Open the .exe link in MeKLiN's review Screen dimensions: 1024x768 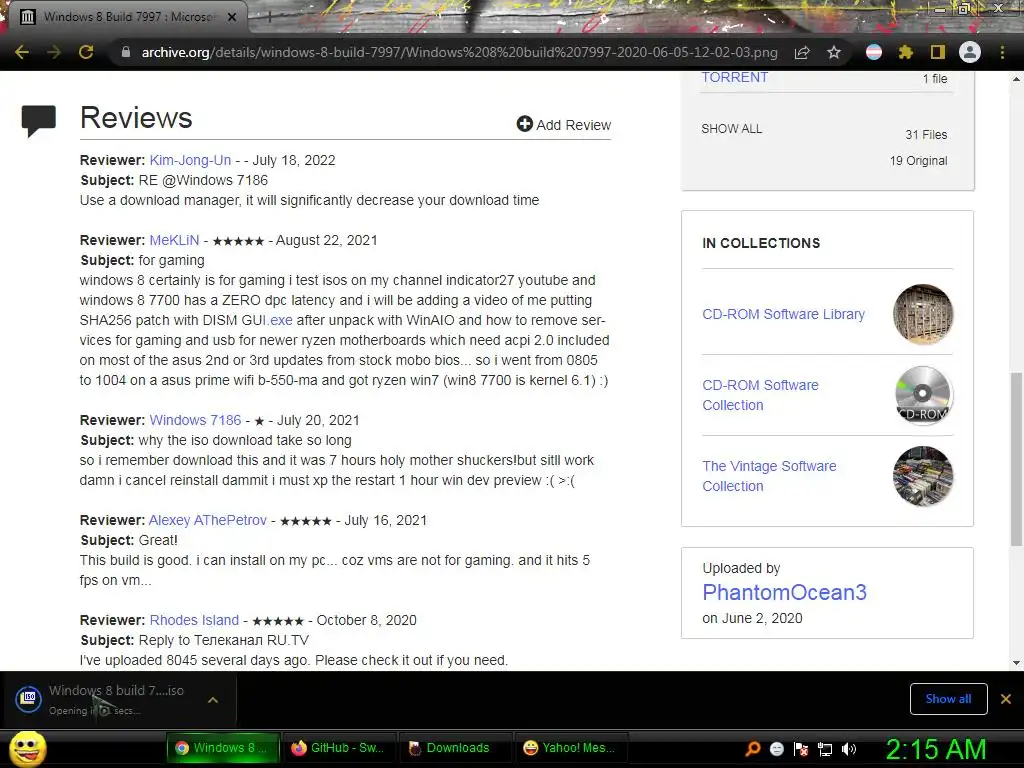tap(280, 320)
